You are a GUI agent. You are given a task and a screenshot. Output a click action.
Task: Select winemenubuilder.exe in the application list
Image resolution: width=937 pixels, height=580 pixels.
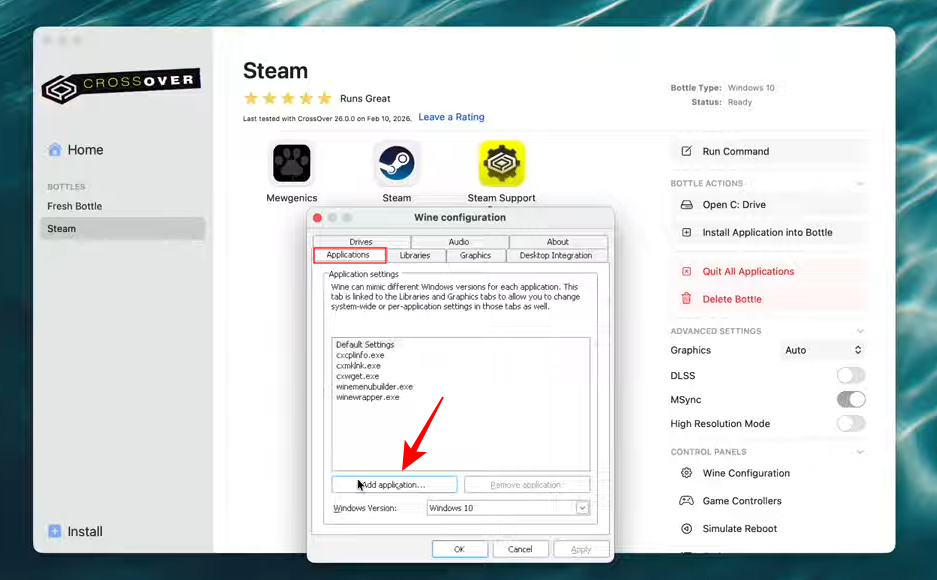coord(374,387)
